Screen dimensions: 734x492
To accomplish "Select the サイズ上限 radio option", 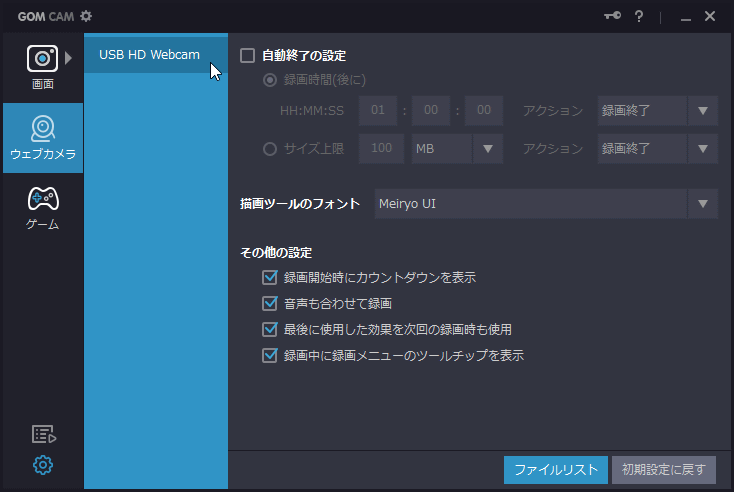I will (x=270, y=149).
